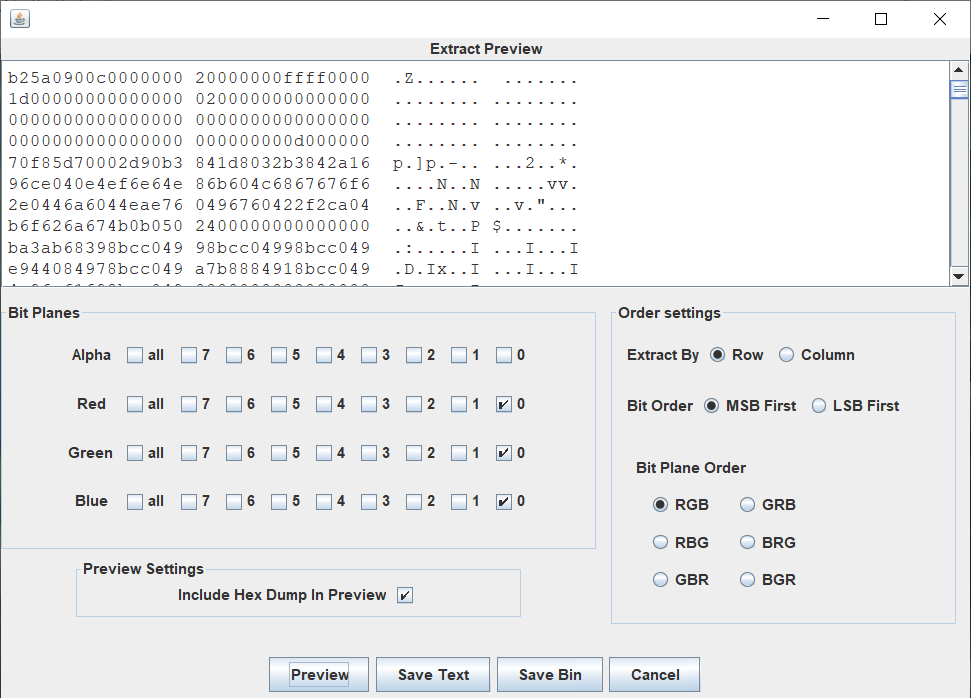Screen dimensions: 971x698
Task: Click hex line starting b25a0900c0000000
Action: point(292,78)
